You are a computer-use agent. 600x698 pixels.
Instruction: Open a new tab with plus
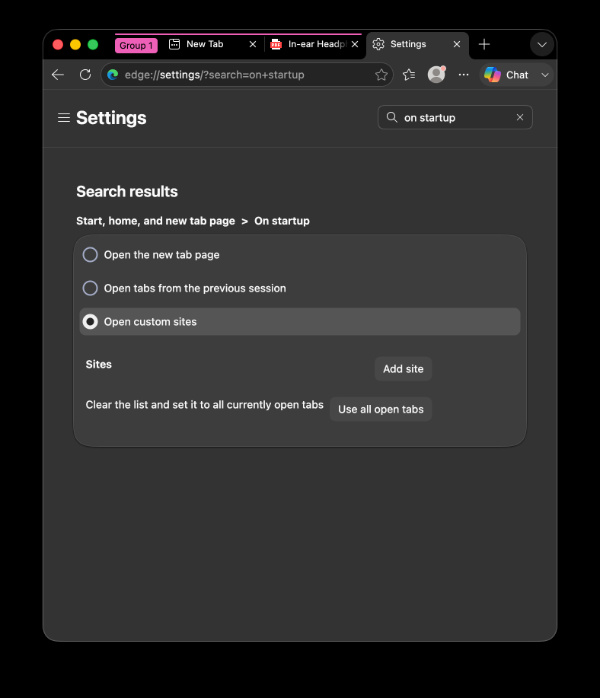(484, 44)
